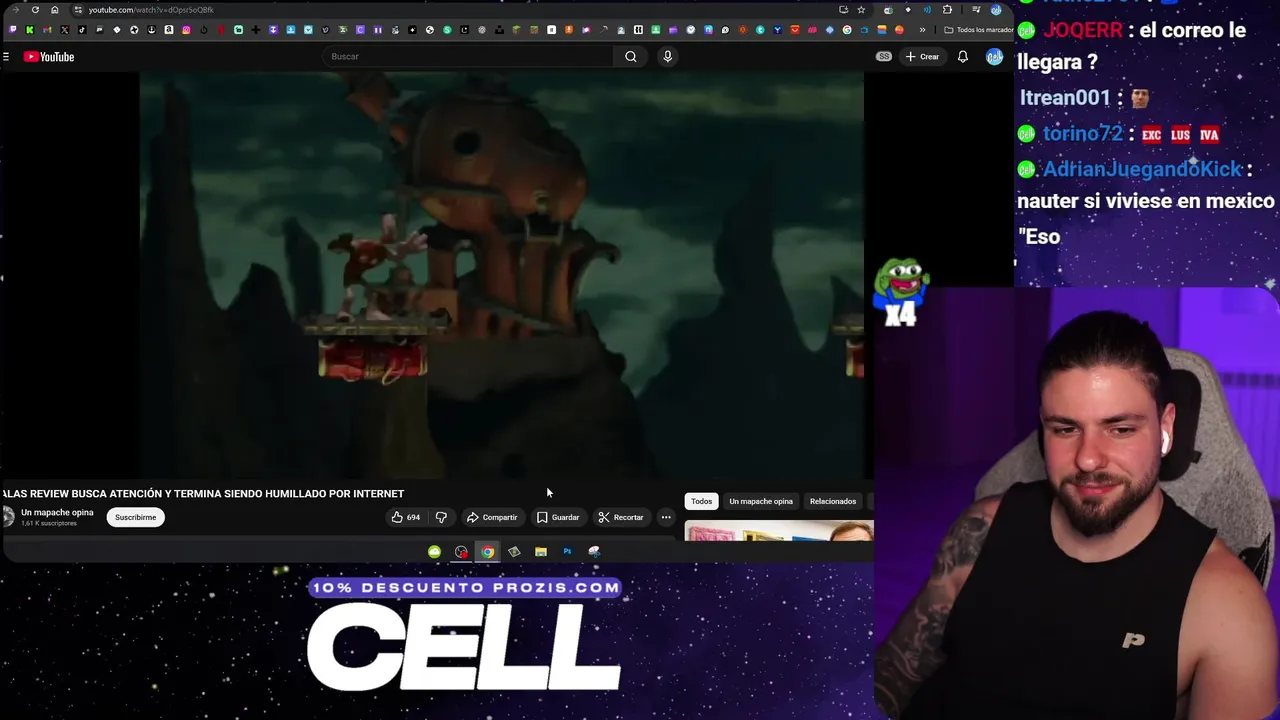Select the Todos filter chip
The image size is (1280, 720).
(701, 501)
